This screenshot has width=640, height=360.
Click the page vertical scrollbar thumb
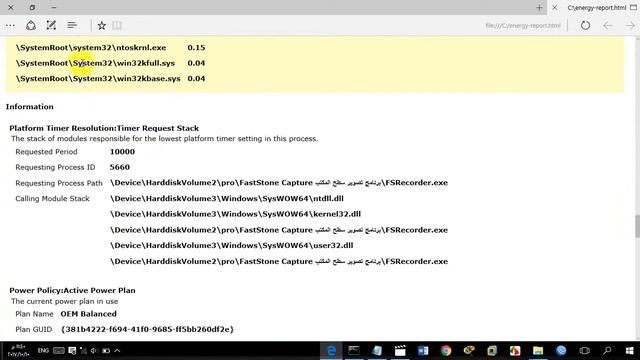637,226
